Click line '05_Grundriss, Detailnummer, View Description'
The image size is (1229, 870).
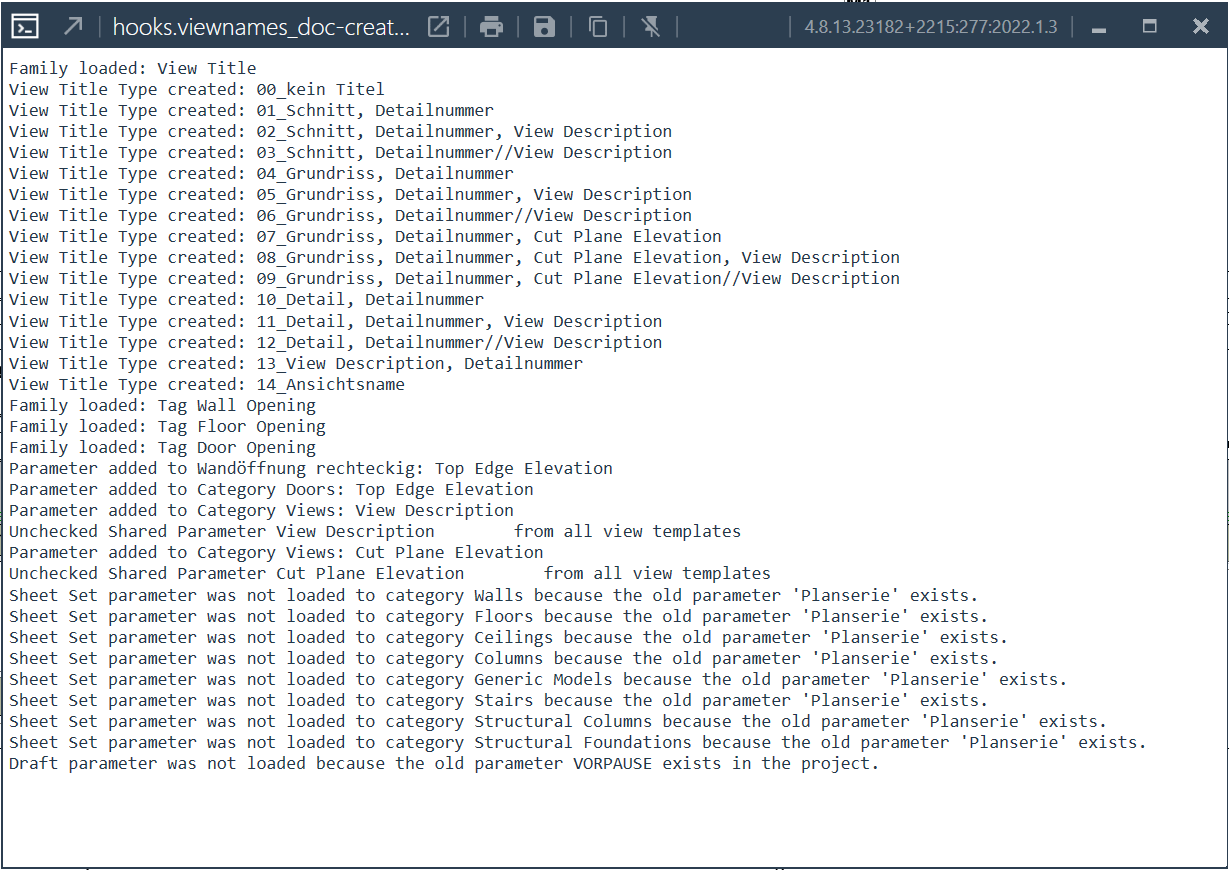(351, 195)
